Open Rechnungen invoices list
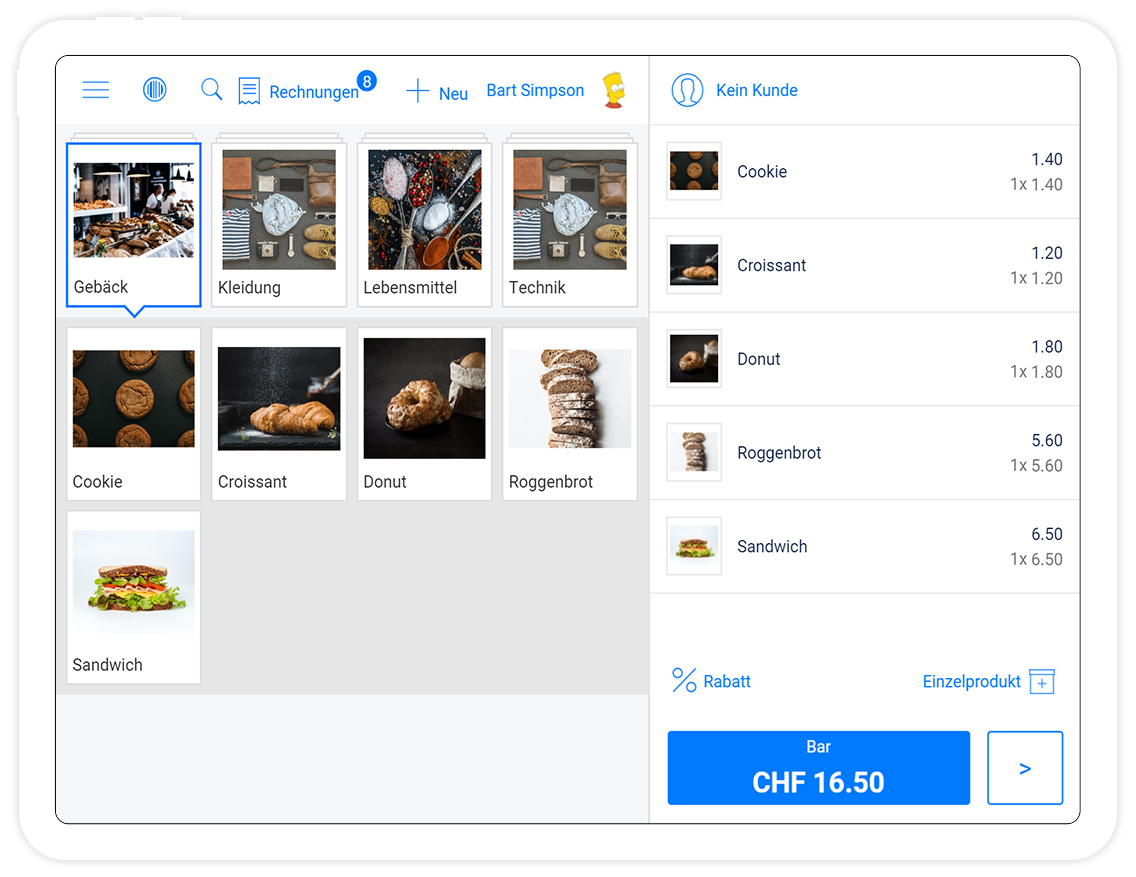The height and width of the screenshot is (877, 1136). point(299,92)
